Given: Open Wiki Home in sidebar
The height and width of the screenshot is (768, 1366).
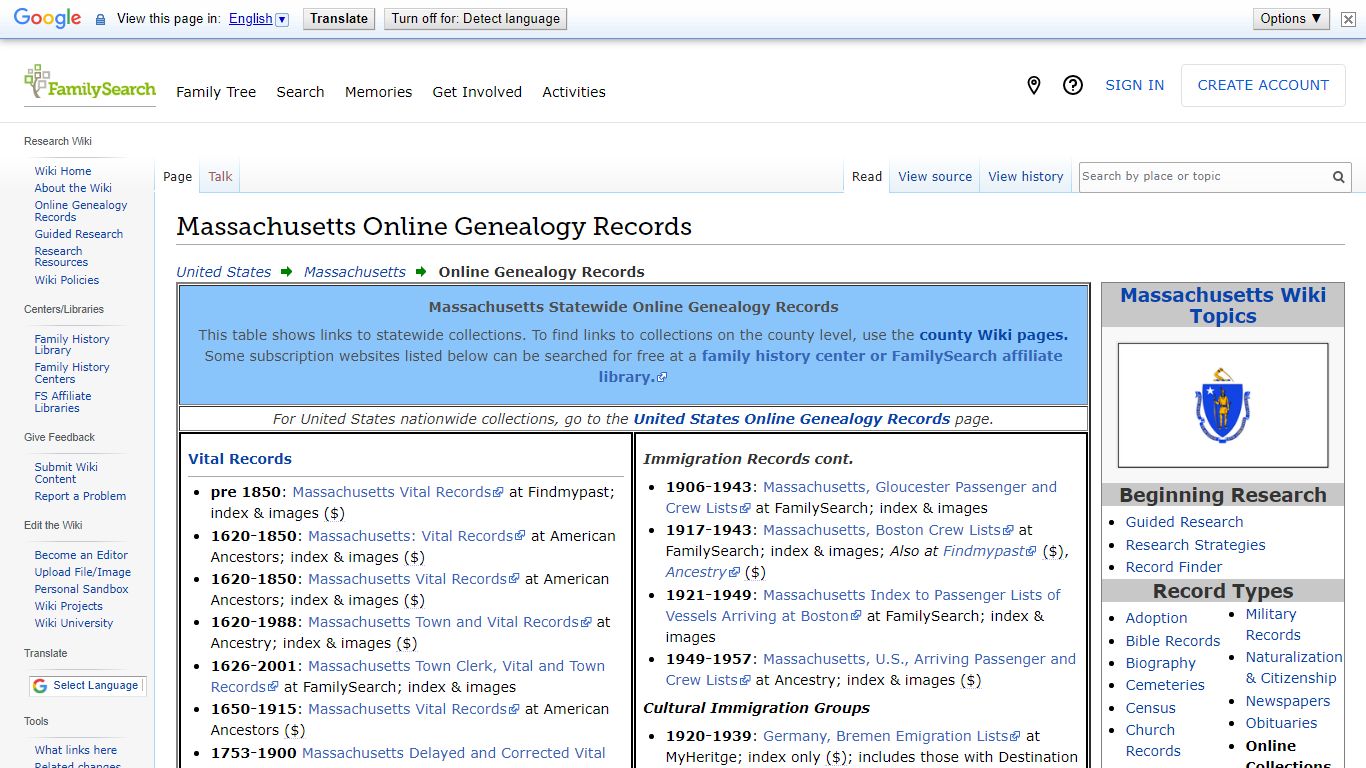Looking at the screenshot, I should coord(63,171).
